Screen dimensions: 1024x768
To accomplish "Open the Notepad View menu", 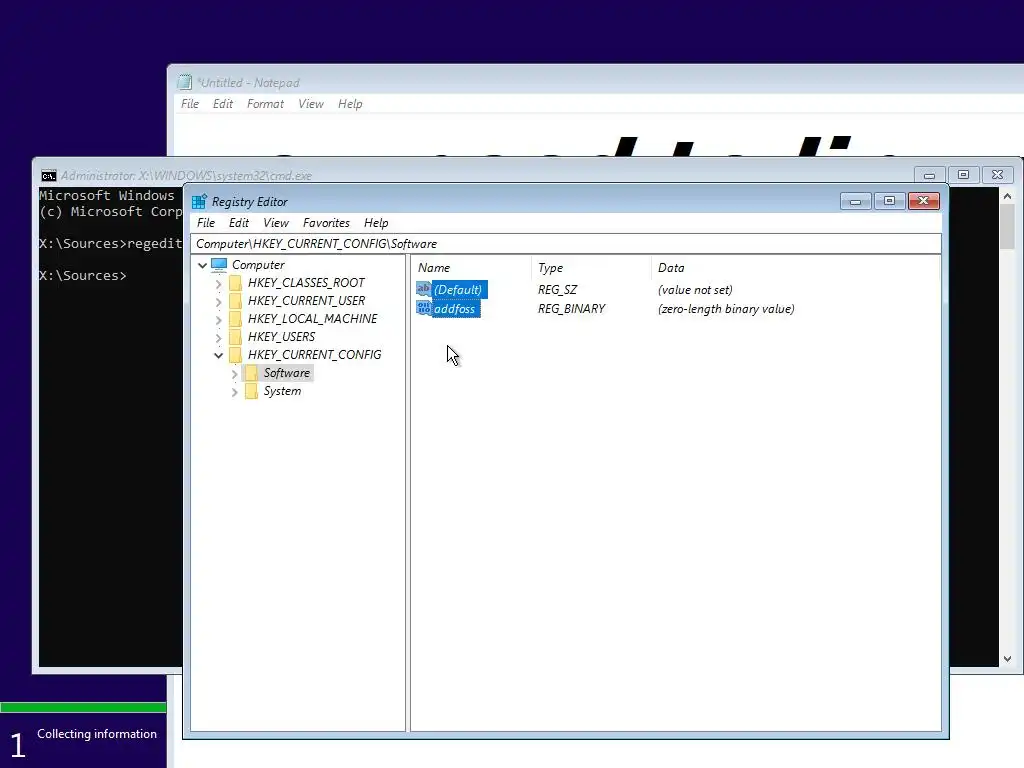I will tap(311, 104).
